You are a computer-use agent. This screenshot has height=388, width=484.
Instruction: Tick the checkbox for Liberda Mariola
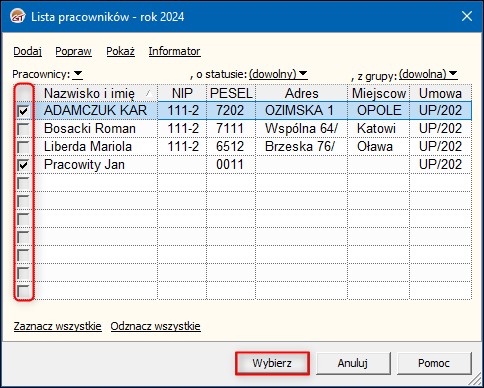[x=23, y=147]
